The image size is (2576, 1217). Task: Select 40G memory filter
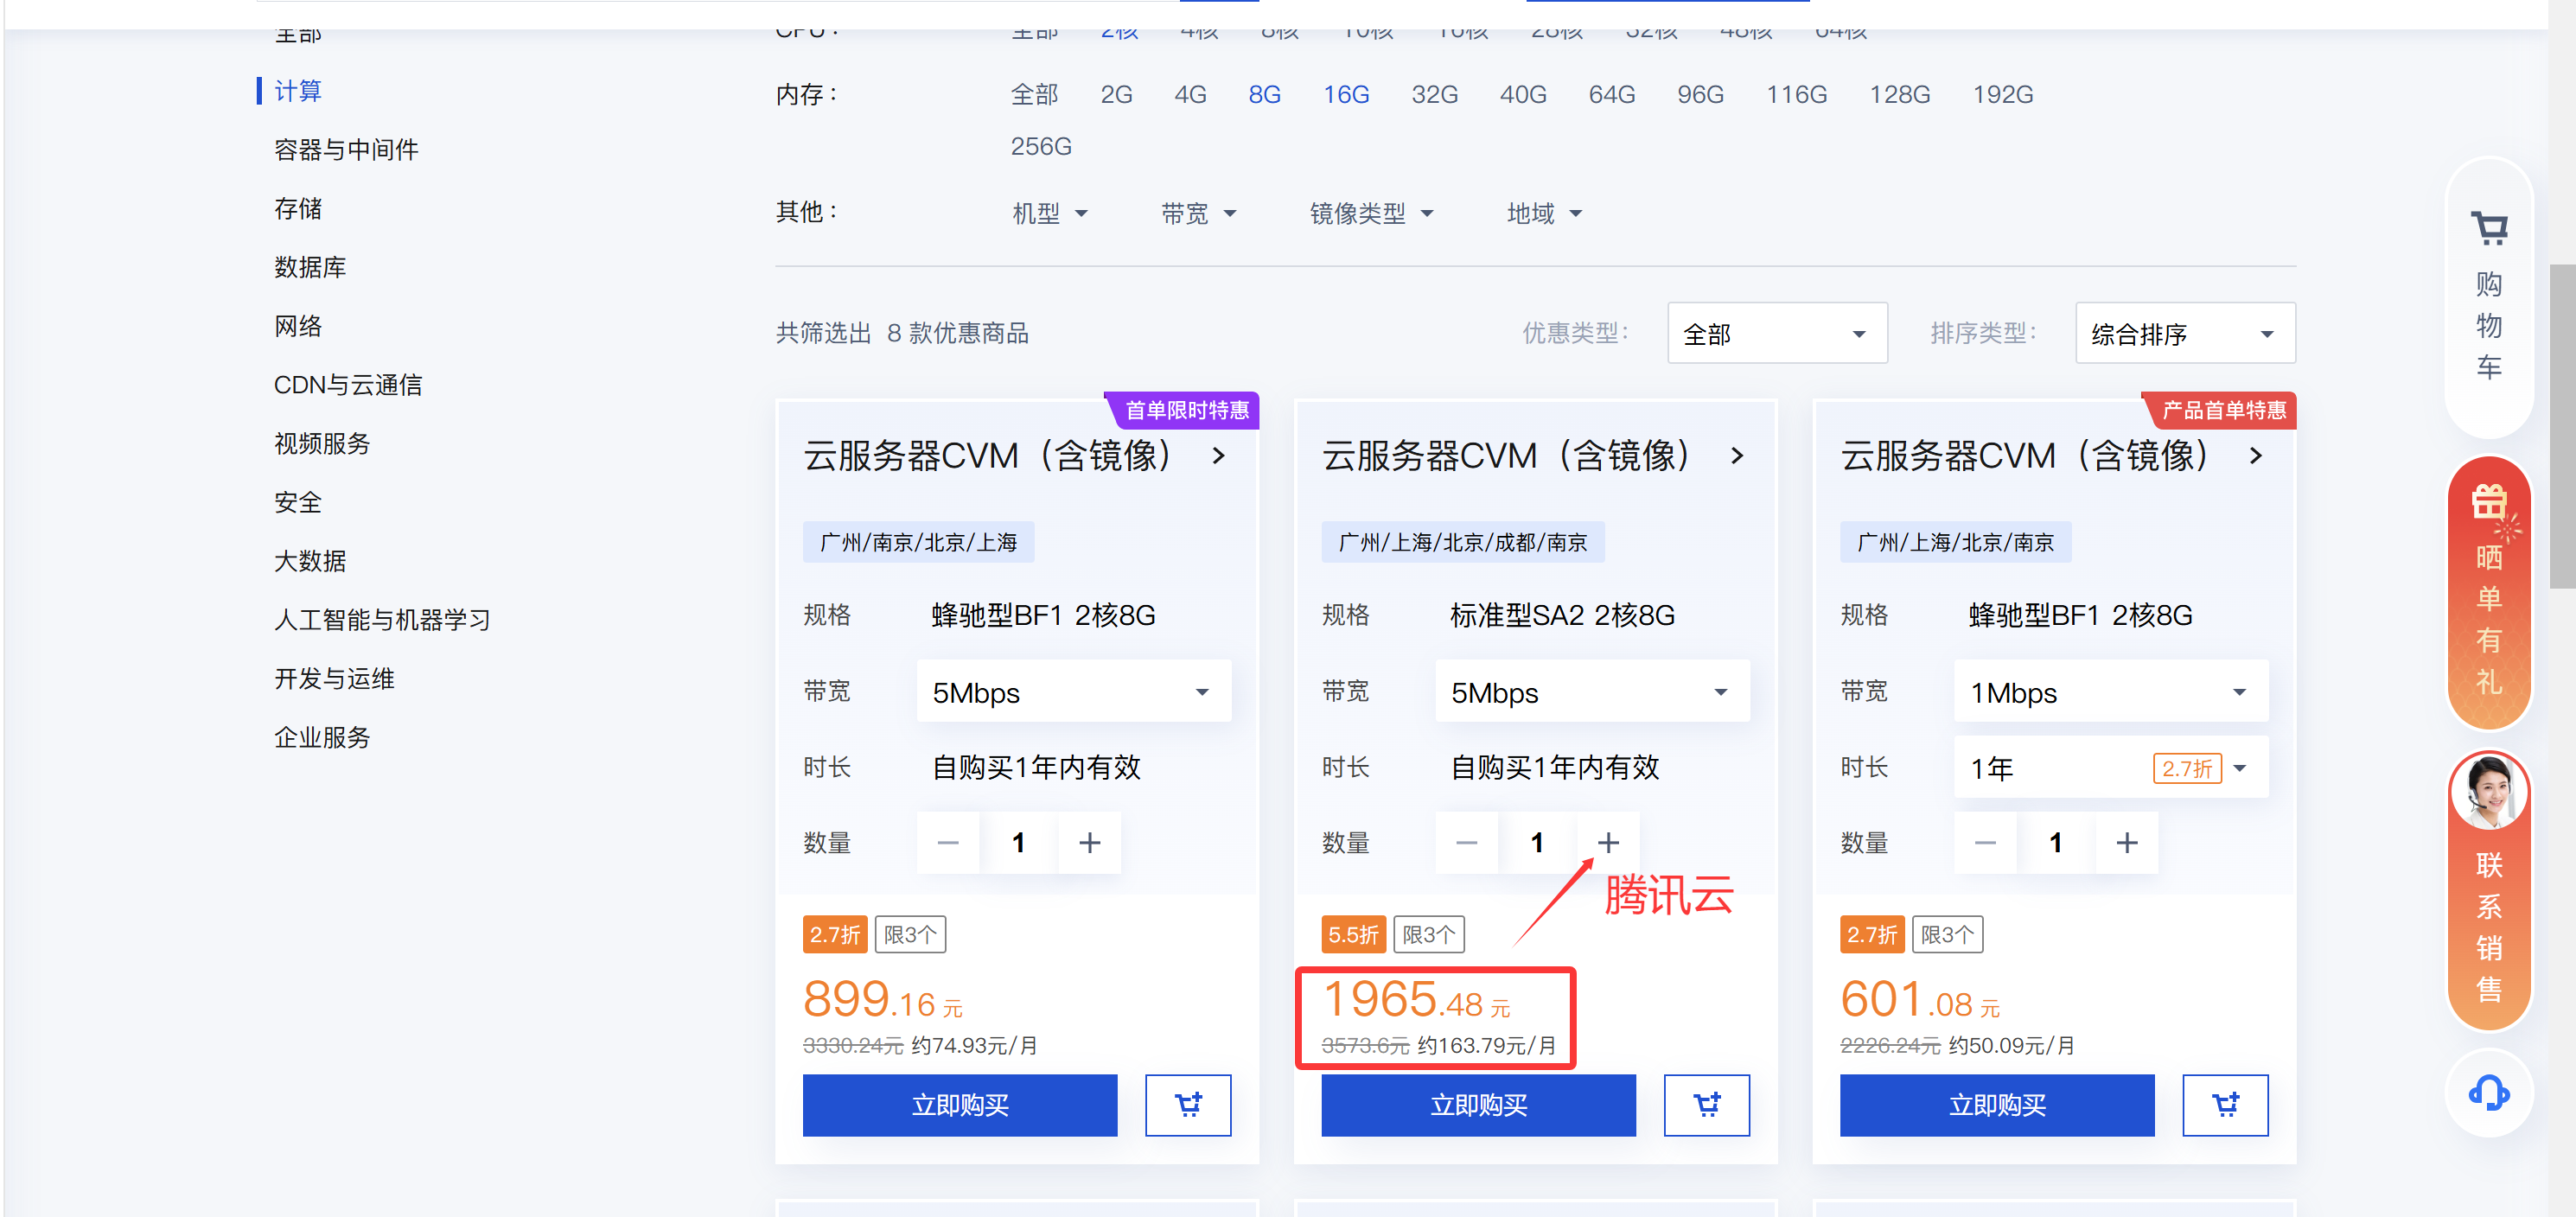1523,95
